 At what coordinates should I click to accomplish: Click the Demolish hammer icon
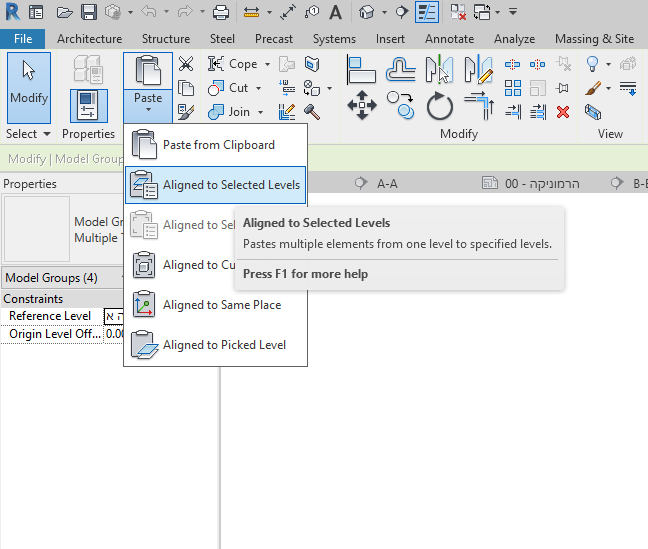pos(312,112)
